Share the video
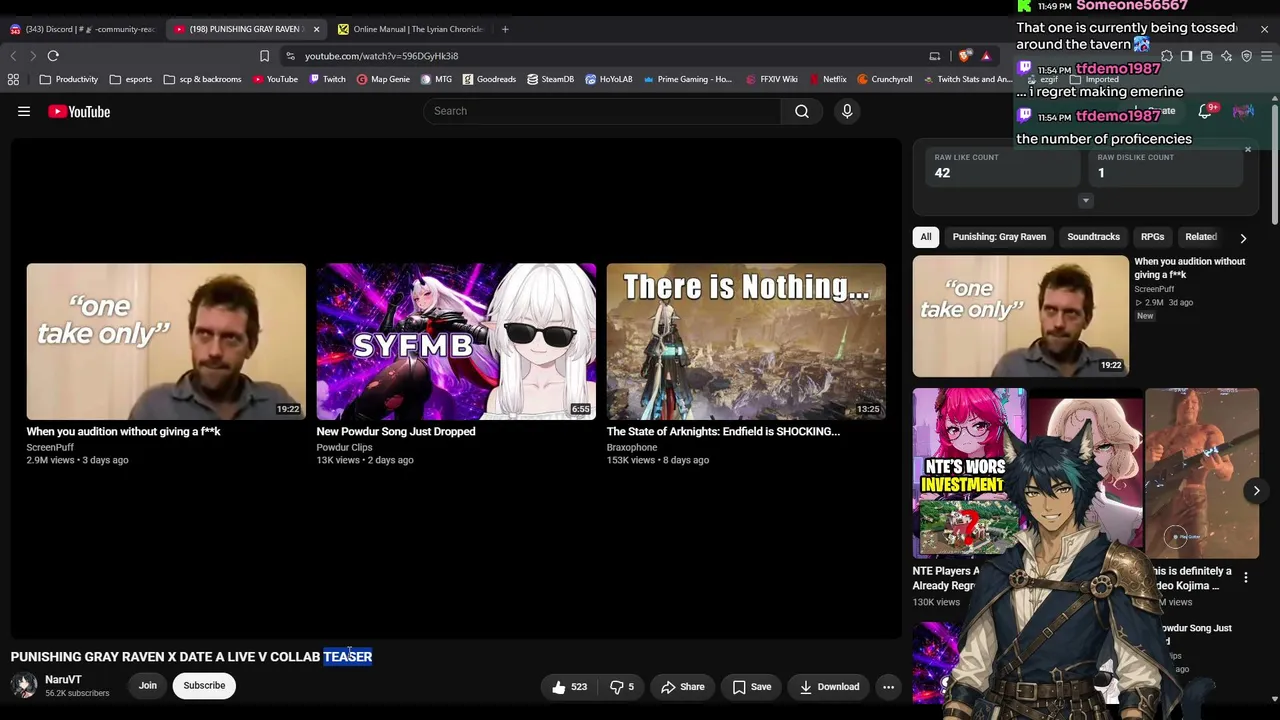Image resolution: width=1280 pixels, height=720 pixels. pyautogui.click(x=683, y=687)
